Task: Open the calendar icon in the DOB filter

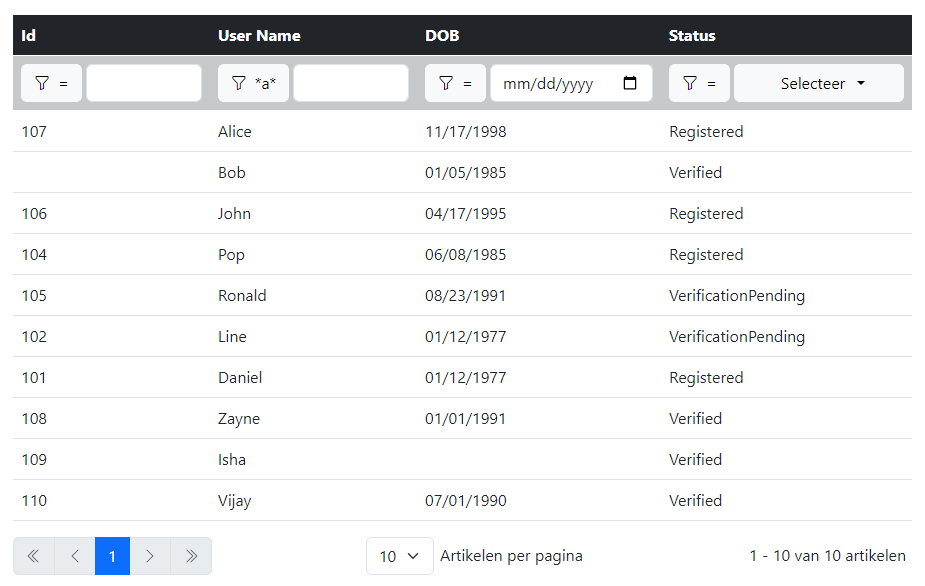Action: point(631,83)
